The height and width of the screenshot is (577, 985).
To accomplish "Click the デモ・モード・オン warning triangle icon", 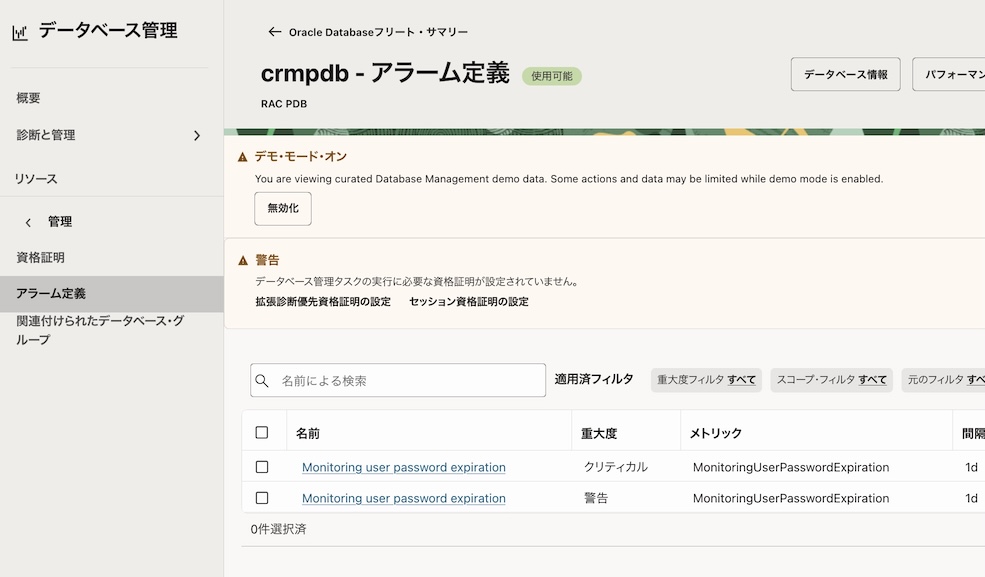I will (x=242, y=157).
